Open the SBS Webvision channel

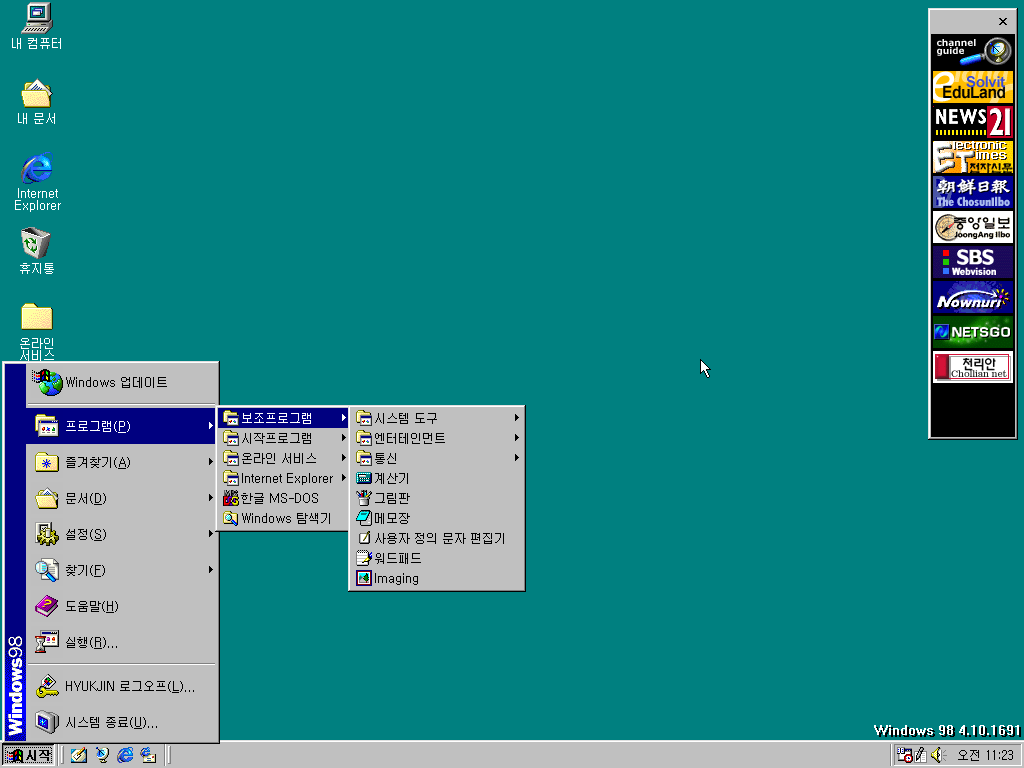[972, 263]
